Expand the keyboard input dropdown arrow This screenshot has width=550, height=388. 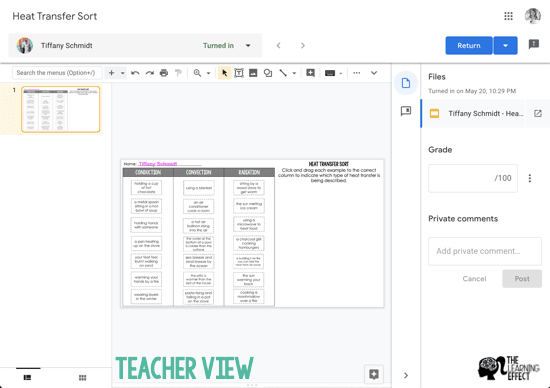click(340, 73)
